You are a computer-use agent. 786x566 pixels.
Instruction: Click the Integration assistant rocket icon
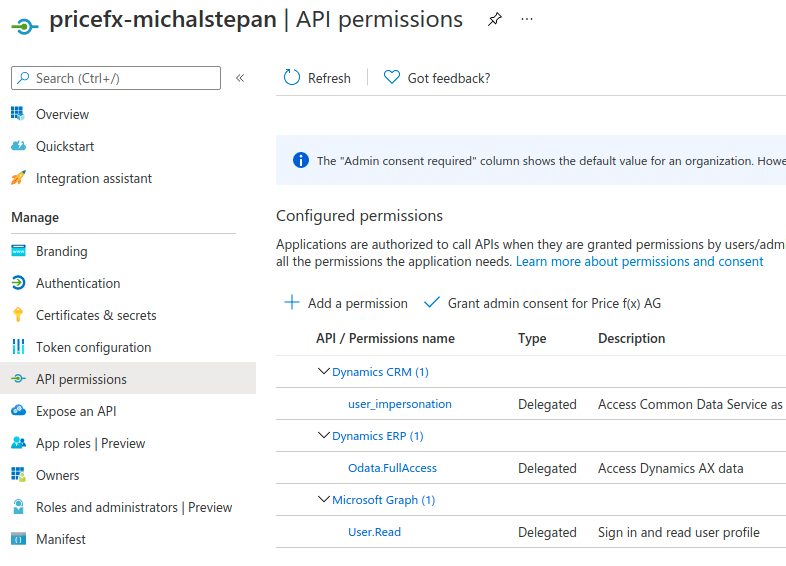(x=18, y=177)
